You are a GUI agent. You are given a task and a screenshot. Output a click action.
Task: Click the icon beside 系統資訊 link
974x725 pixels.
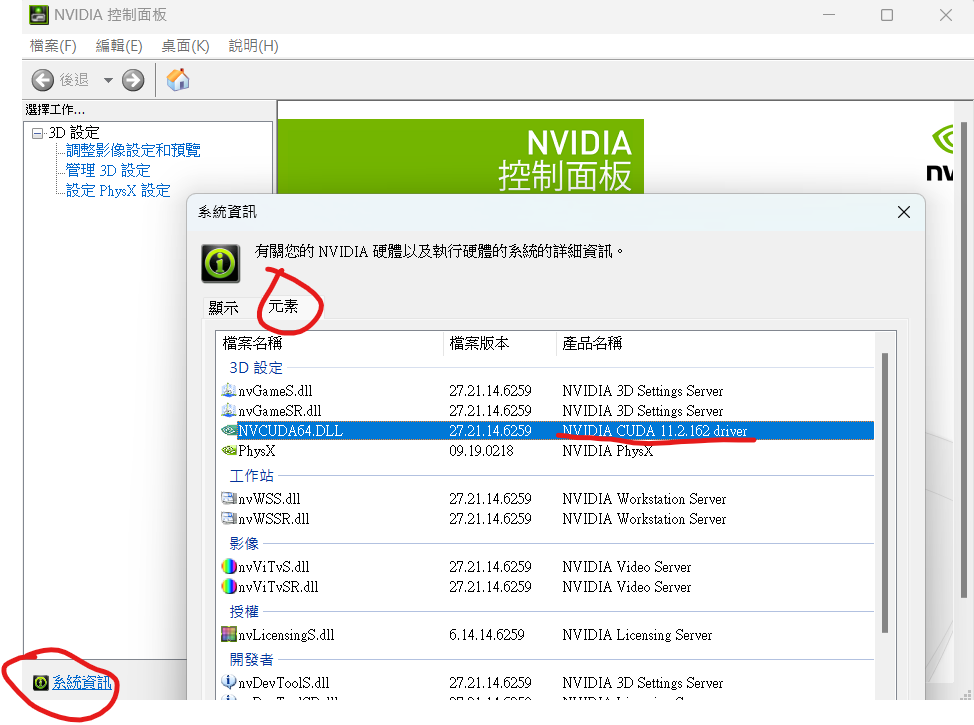tap(40, 683)
